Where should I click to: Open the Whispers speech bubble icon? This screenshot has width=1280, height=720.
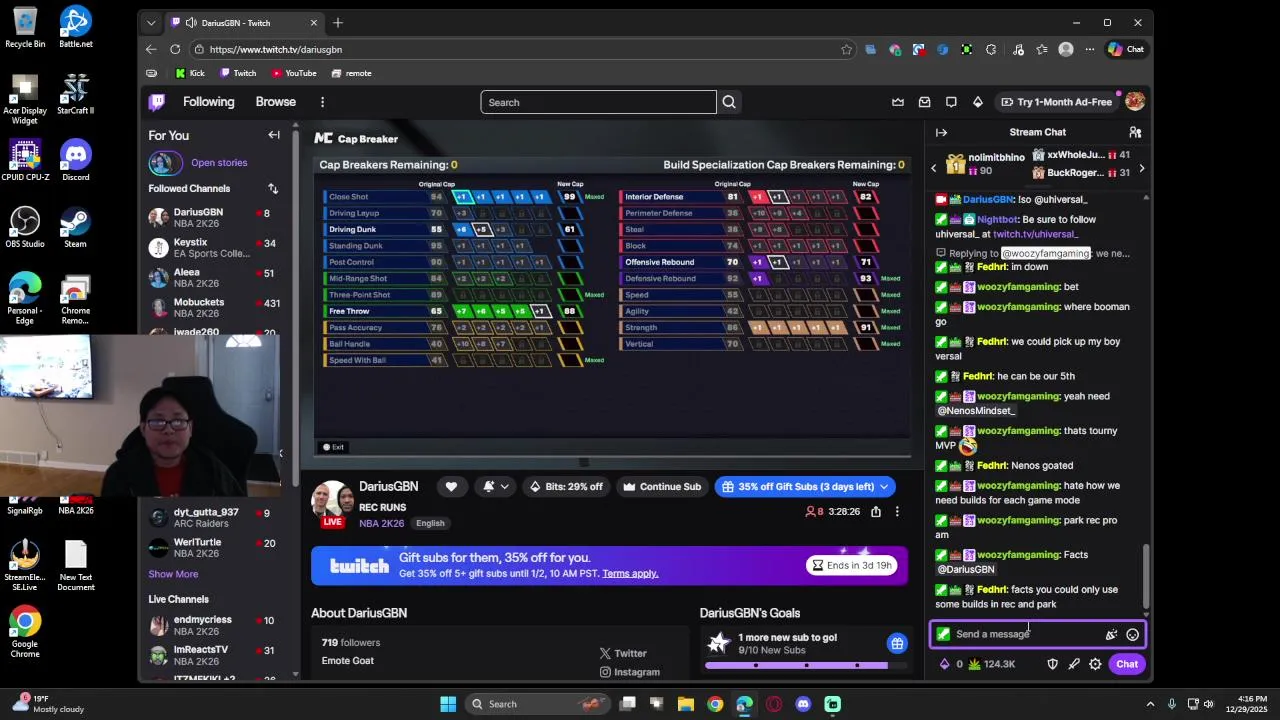(951, 102)
